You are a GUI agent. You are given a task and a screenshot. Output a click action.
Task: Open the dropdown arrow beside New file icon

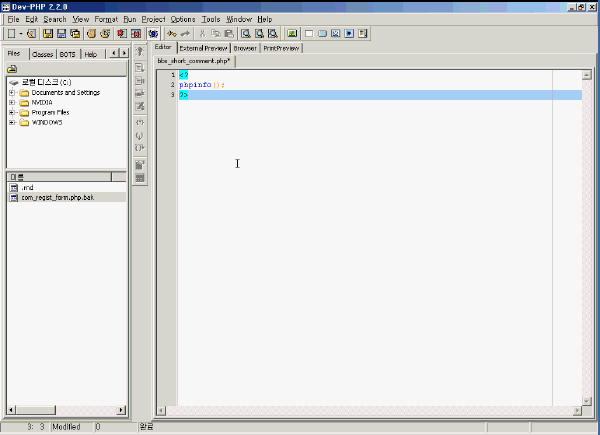pos(21,34)
